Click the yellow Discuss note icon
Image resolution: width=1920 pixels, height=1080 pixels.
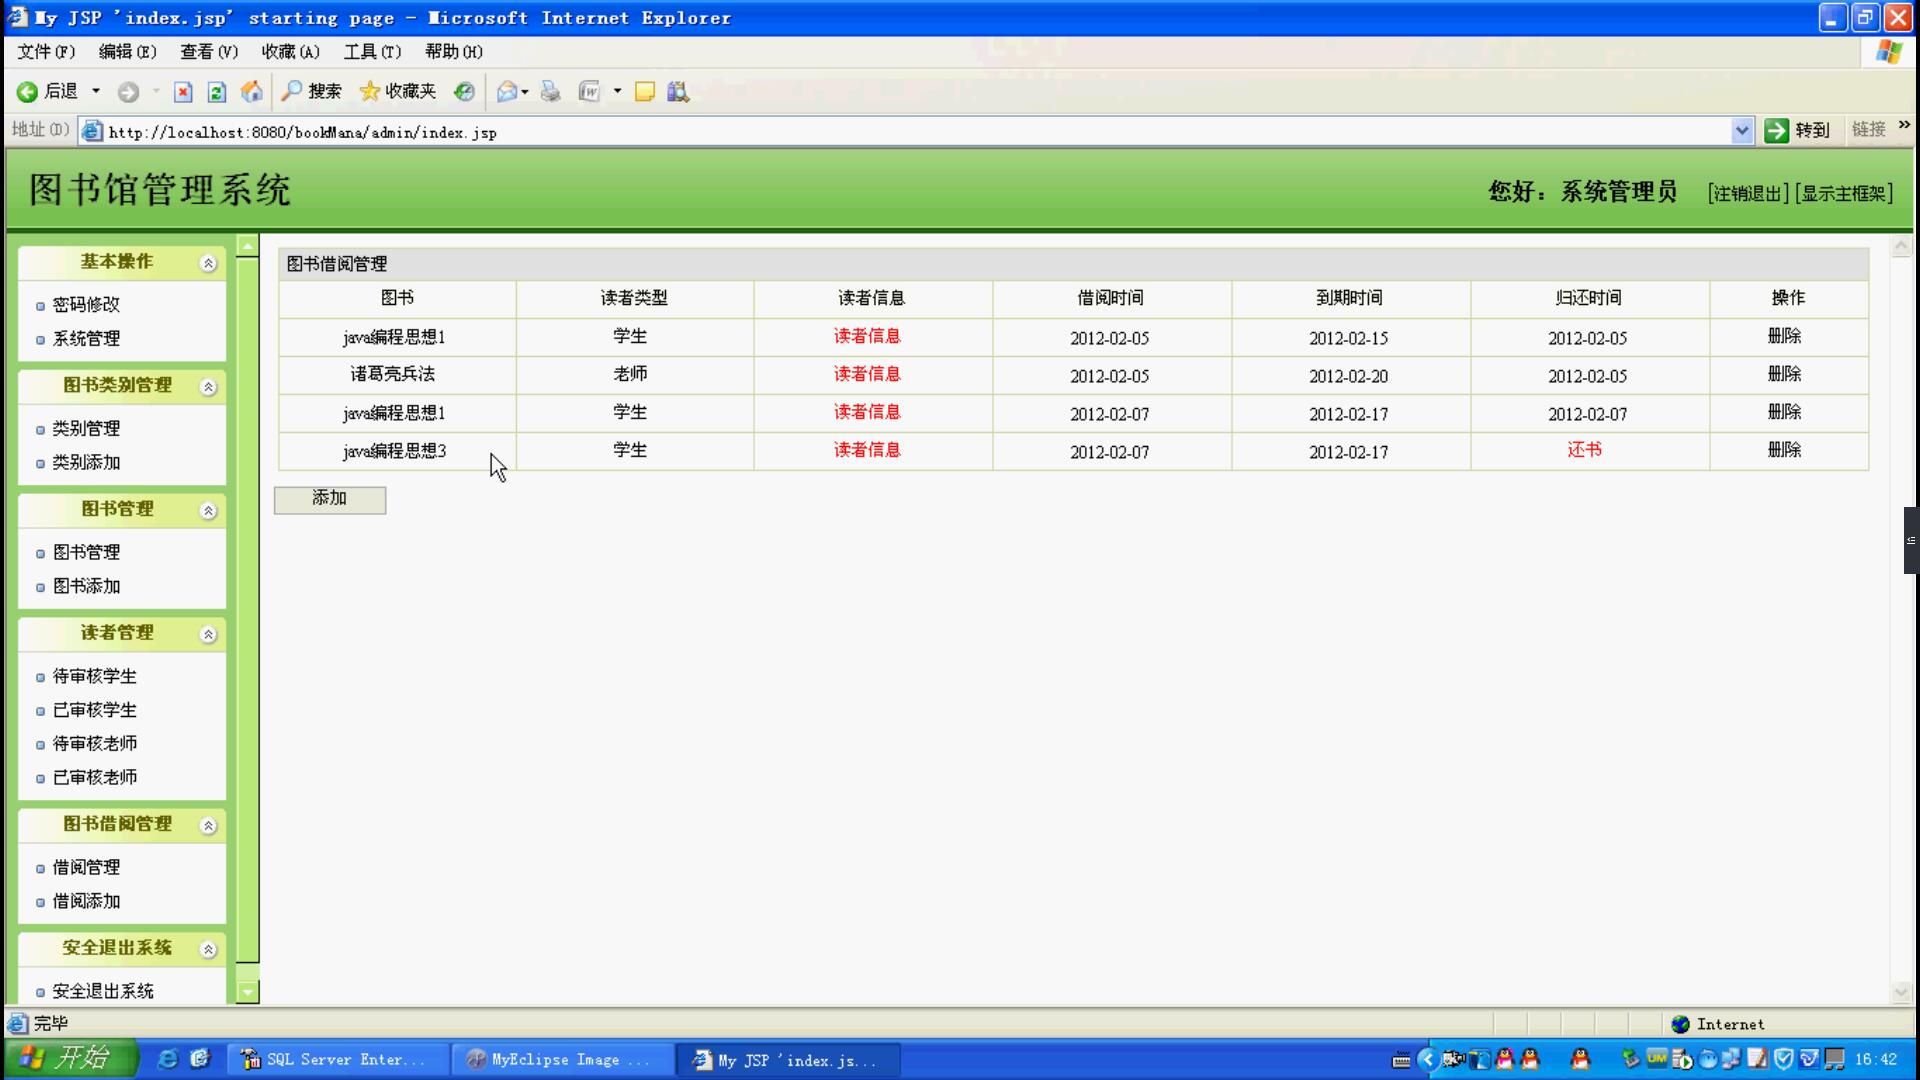tap(645, 92)
